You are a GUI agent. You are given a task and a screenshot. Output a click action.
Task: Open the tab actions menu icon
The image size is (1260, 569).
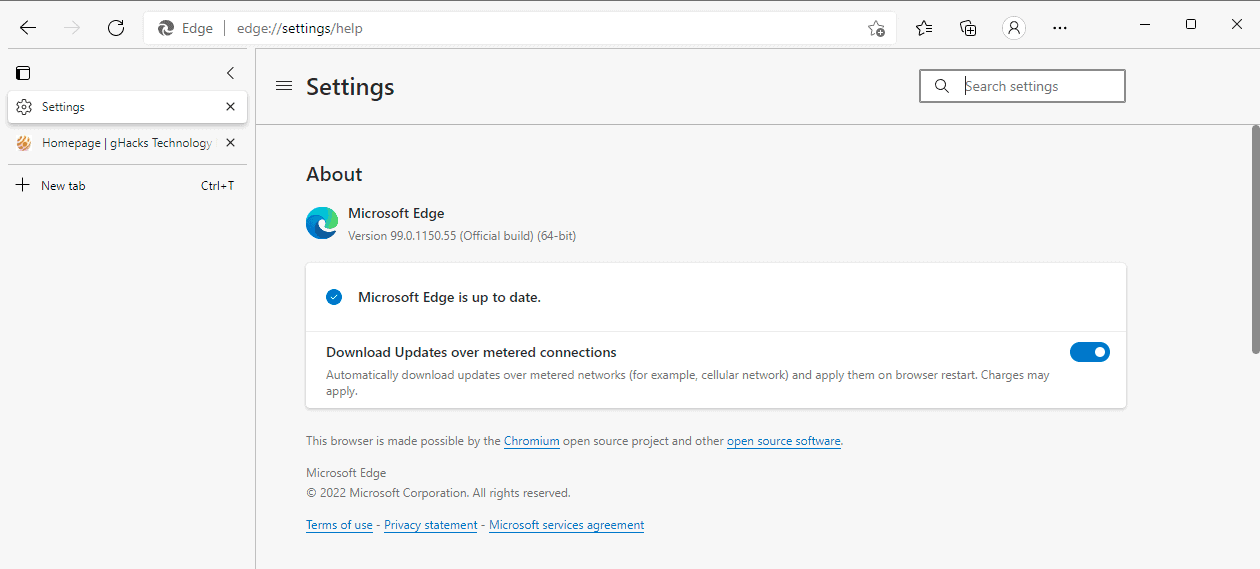23,73
